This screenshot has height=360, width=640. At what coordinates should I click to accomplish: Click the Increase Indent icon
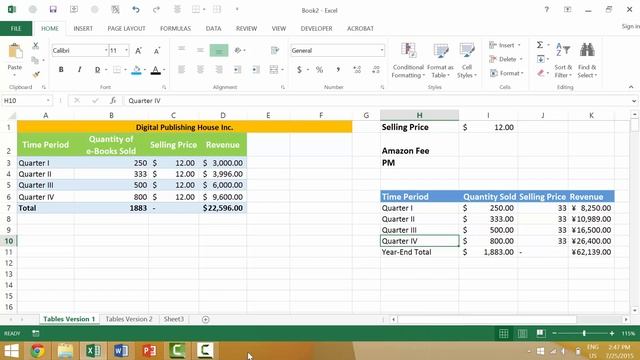tap(256, 70)
